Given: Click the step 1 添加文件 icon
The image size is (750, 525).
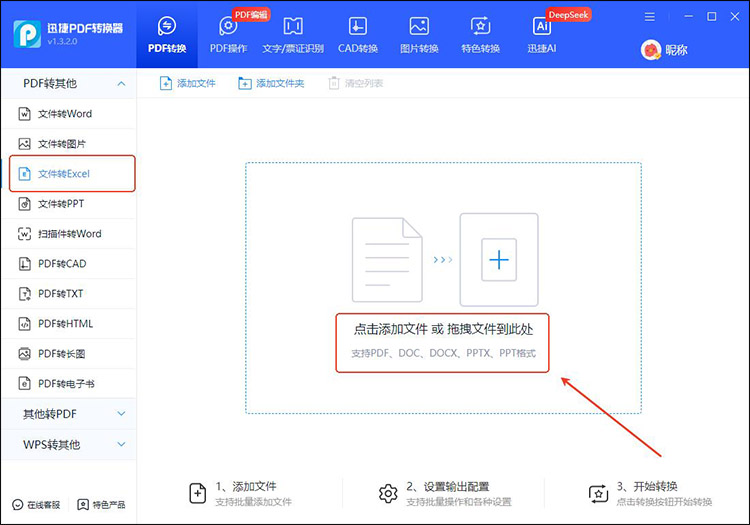Looking at the screenshot, I should (x=198, y=493).
